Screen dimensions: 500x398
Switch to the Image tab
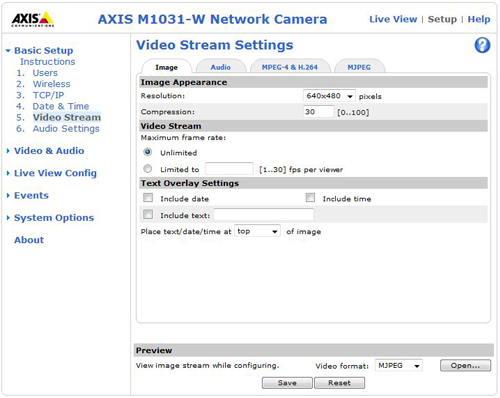(167, 67)
